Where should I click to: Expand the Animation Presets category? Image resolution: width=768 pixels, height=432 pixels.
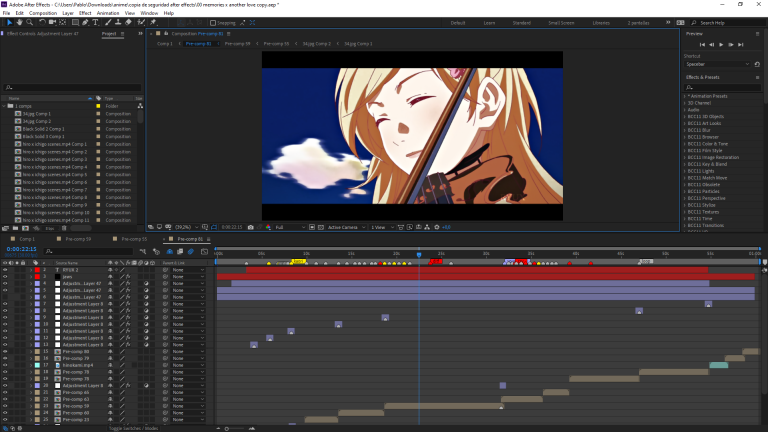click(x=685, y=96)
